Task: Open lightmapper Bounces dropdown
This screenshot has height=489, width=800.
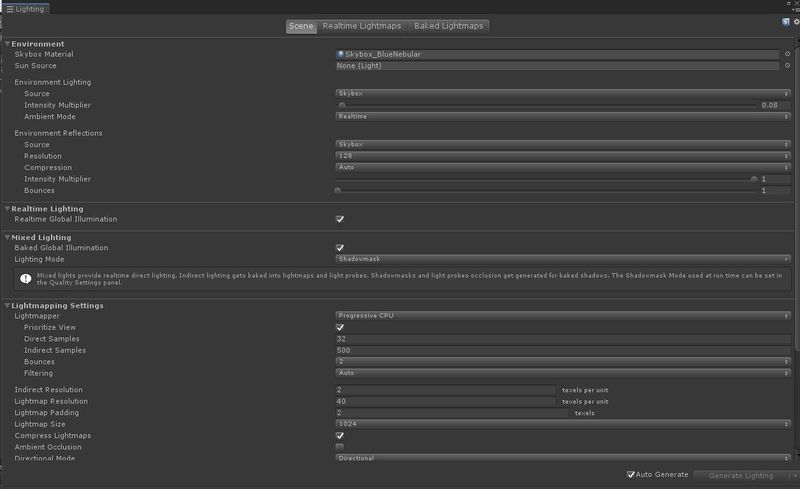Action: pyautogui.click(x=563, y=361)
